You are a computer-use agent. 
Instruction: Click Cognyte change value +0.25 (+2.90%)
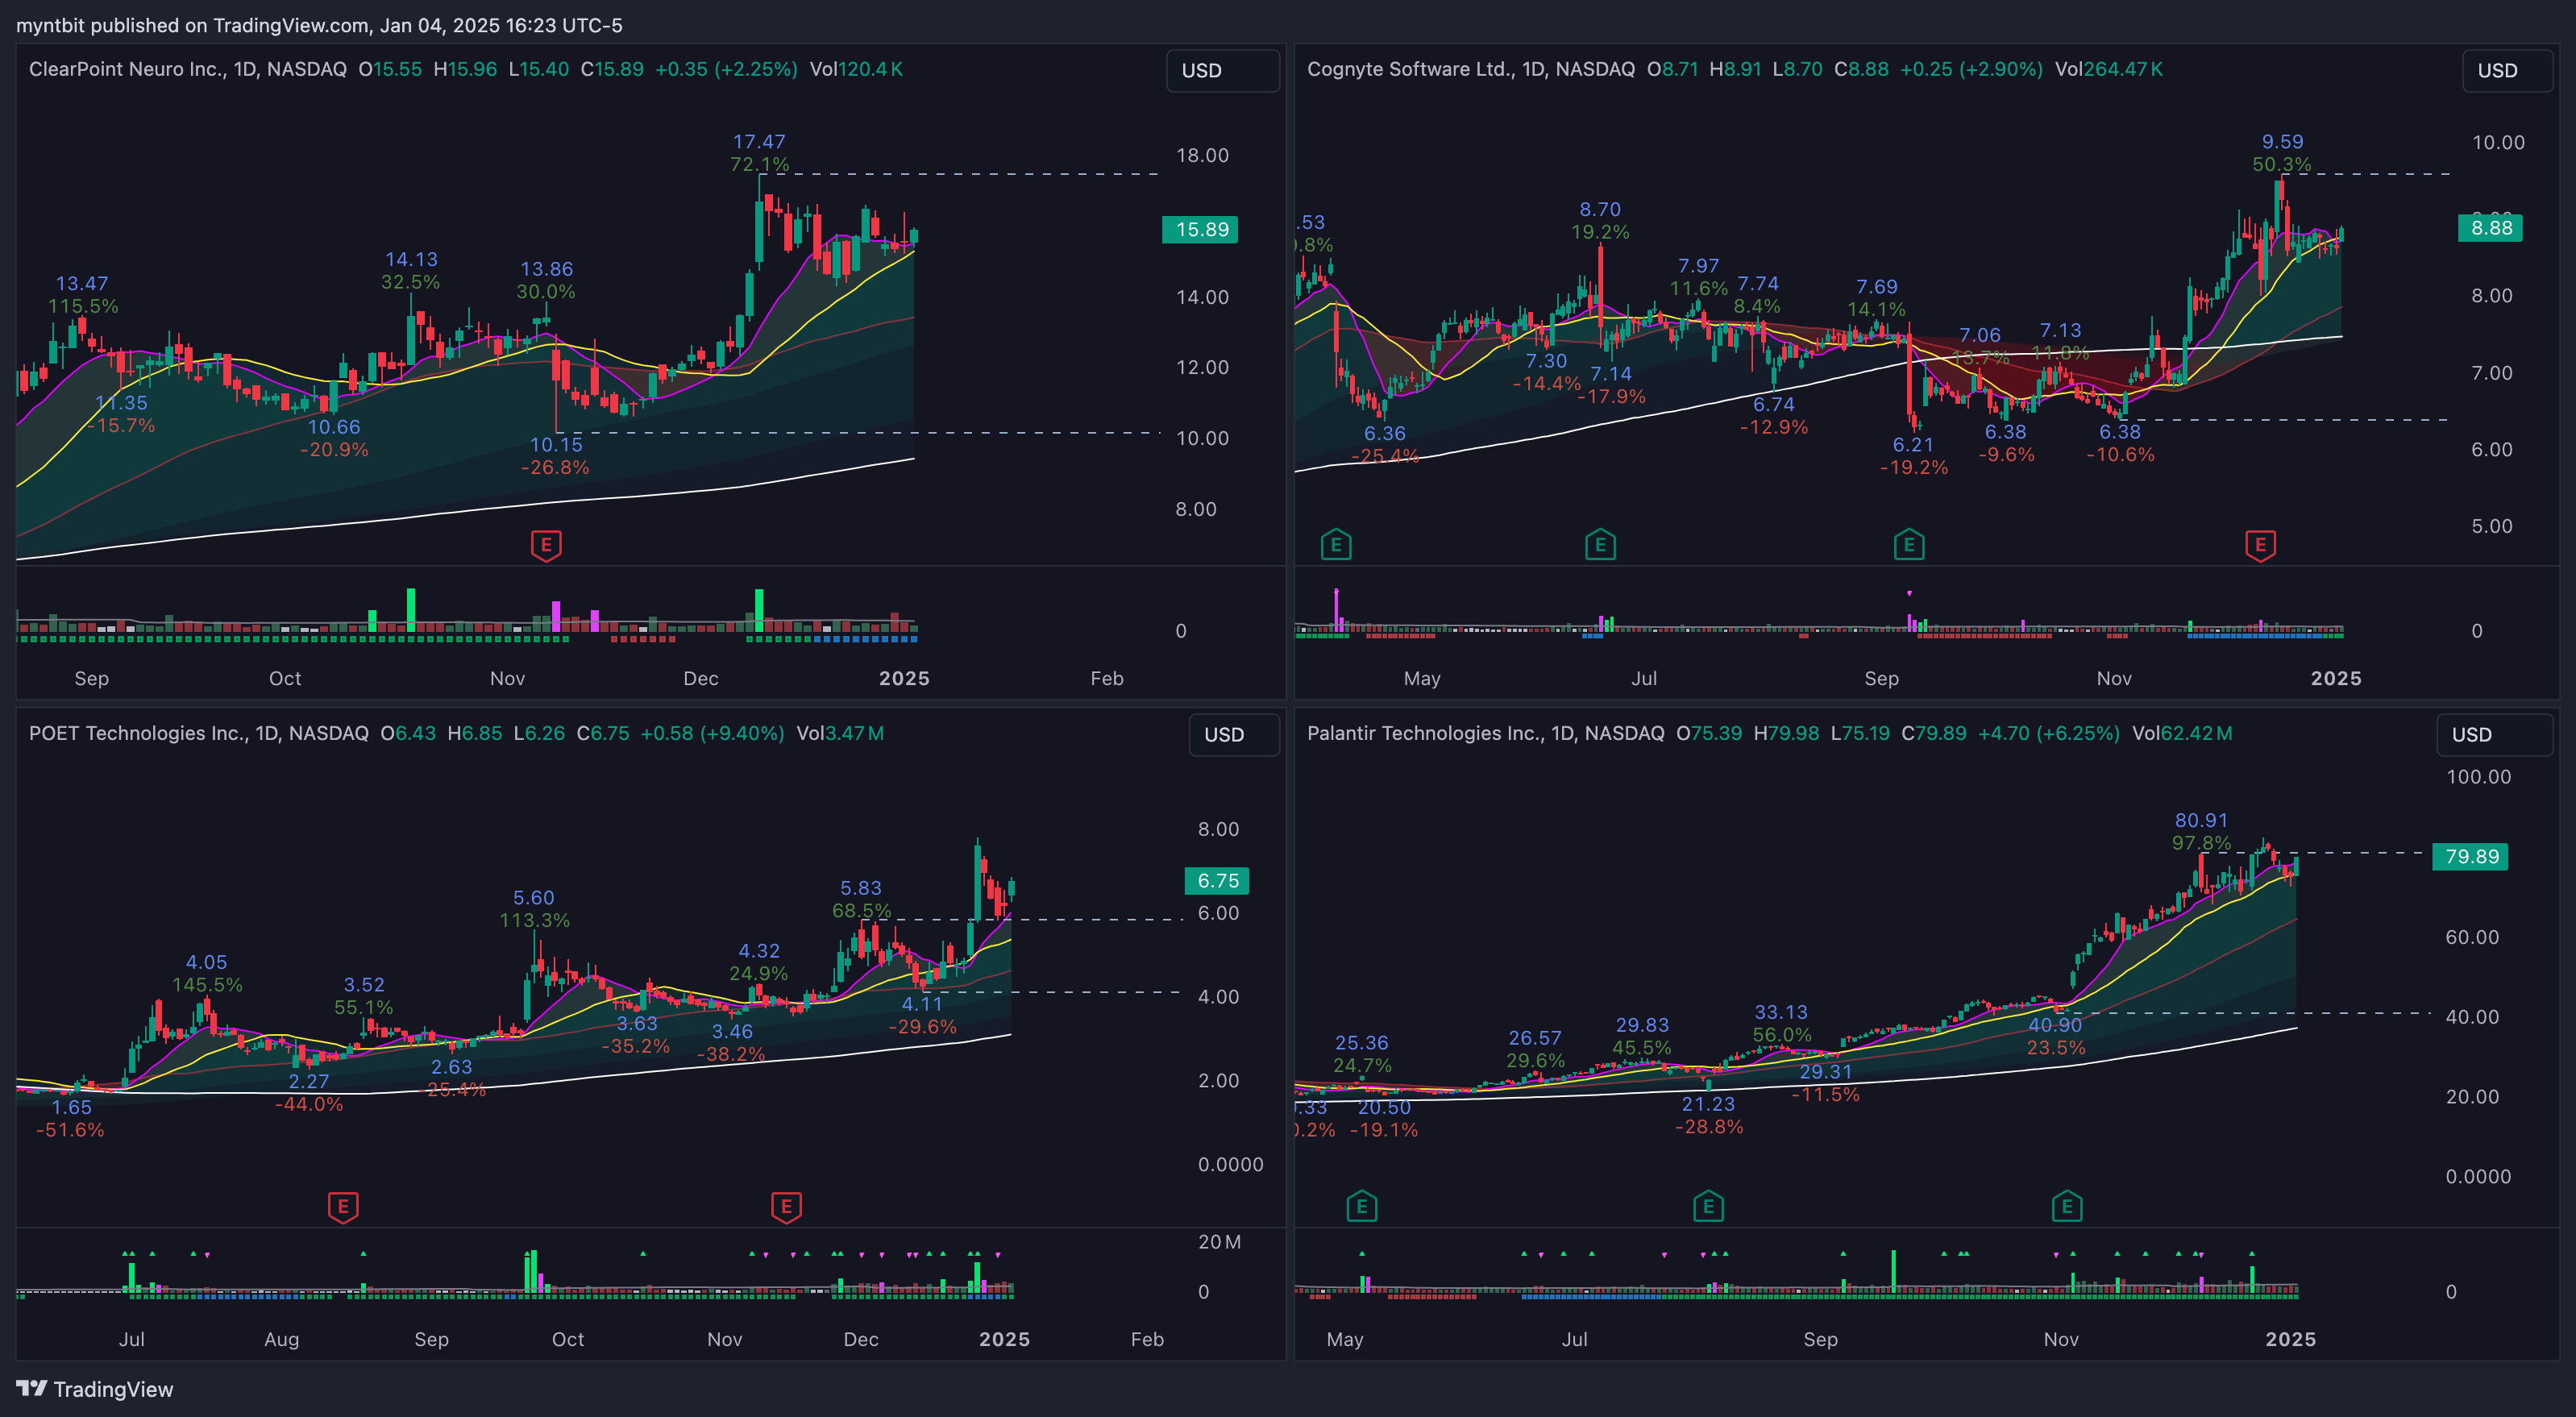pos(1971,69)
